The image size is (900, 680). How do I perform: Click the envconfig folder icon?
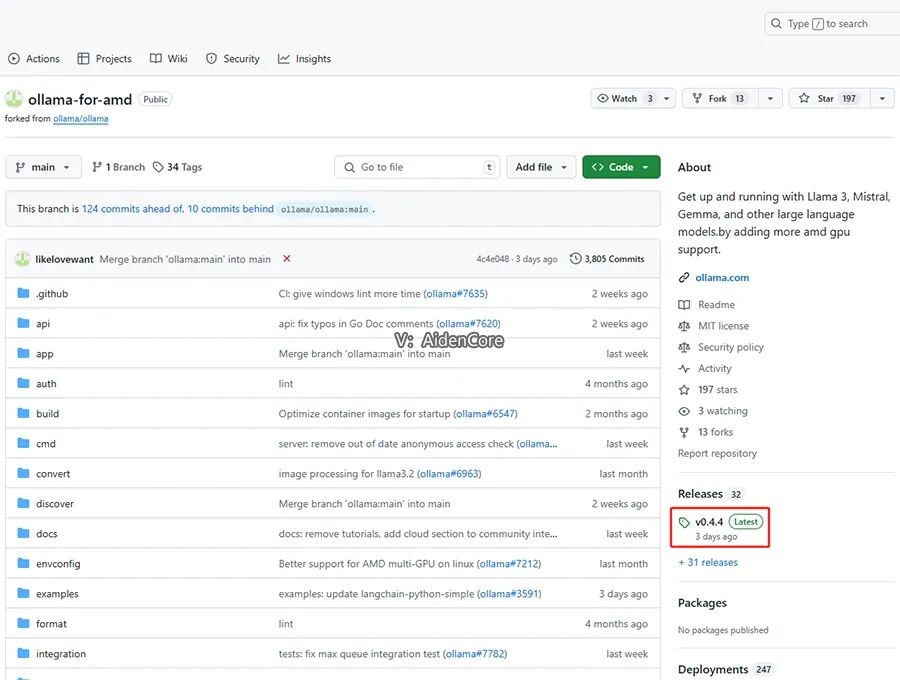point(23,563)
